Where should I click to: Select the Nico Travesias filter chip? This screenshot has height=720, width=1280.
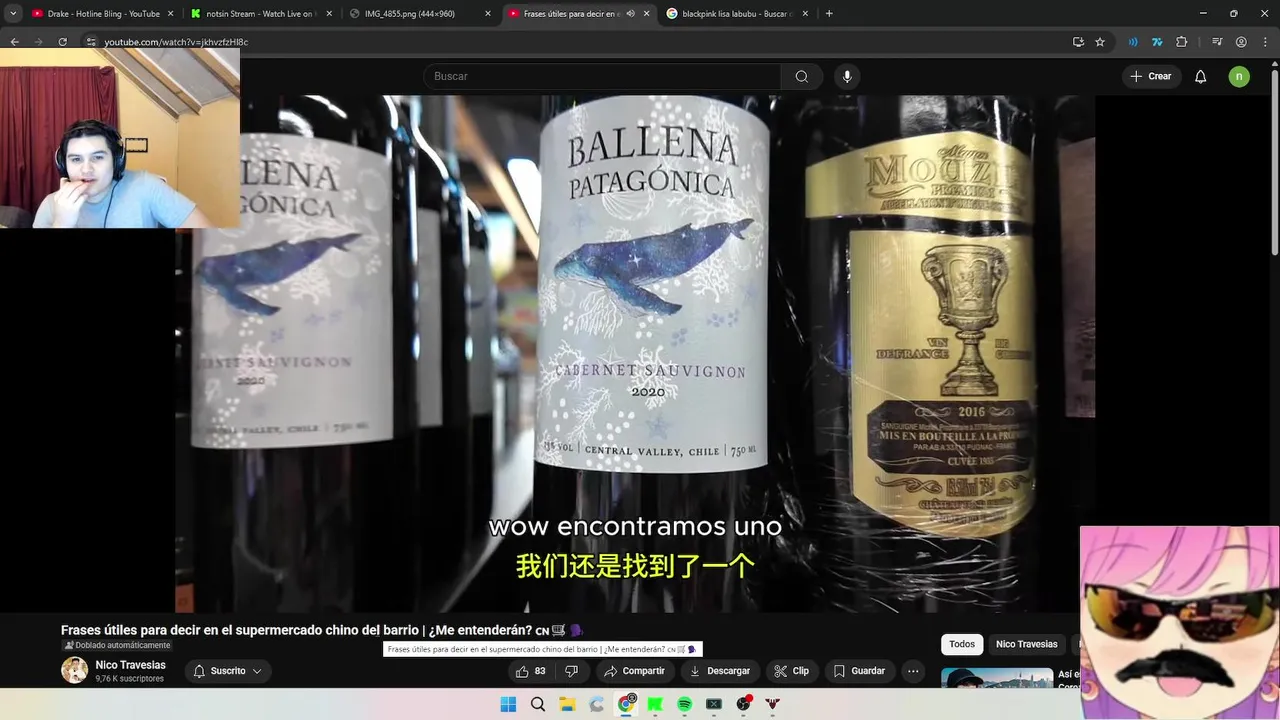[x=1026, y=644]
